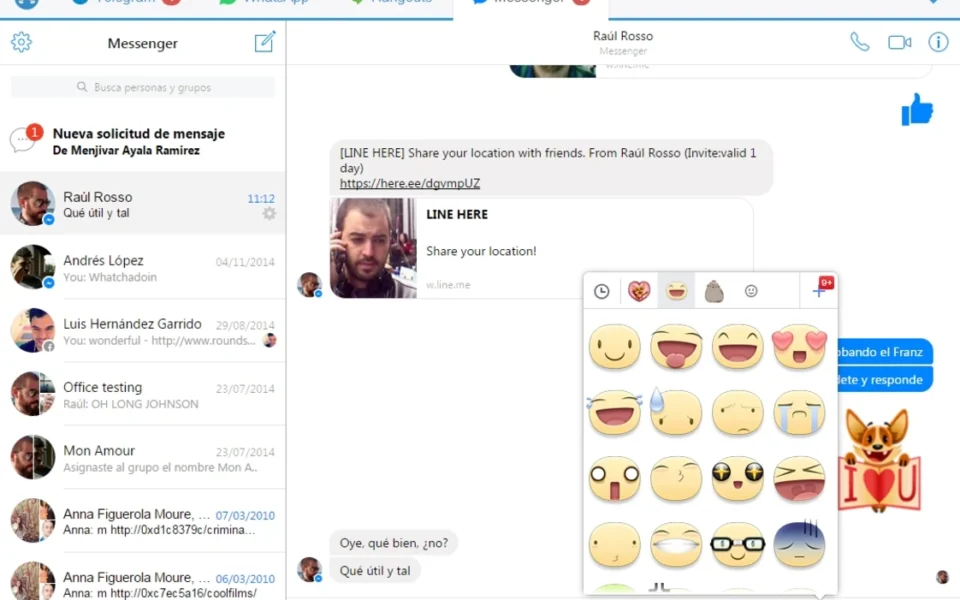Compose a new message

tap(264, 42)
